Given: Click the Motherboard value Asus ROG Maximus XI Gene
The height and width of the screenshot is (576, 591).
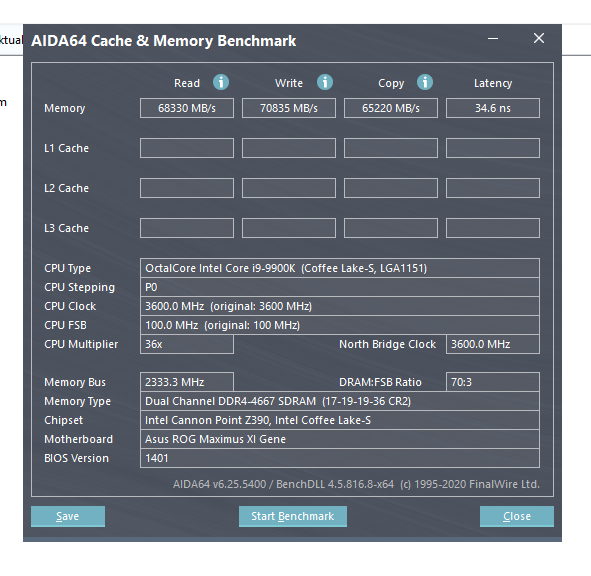Looking at the screenshot, I should pyautogui.click(x=340, y=439).
